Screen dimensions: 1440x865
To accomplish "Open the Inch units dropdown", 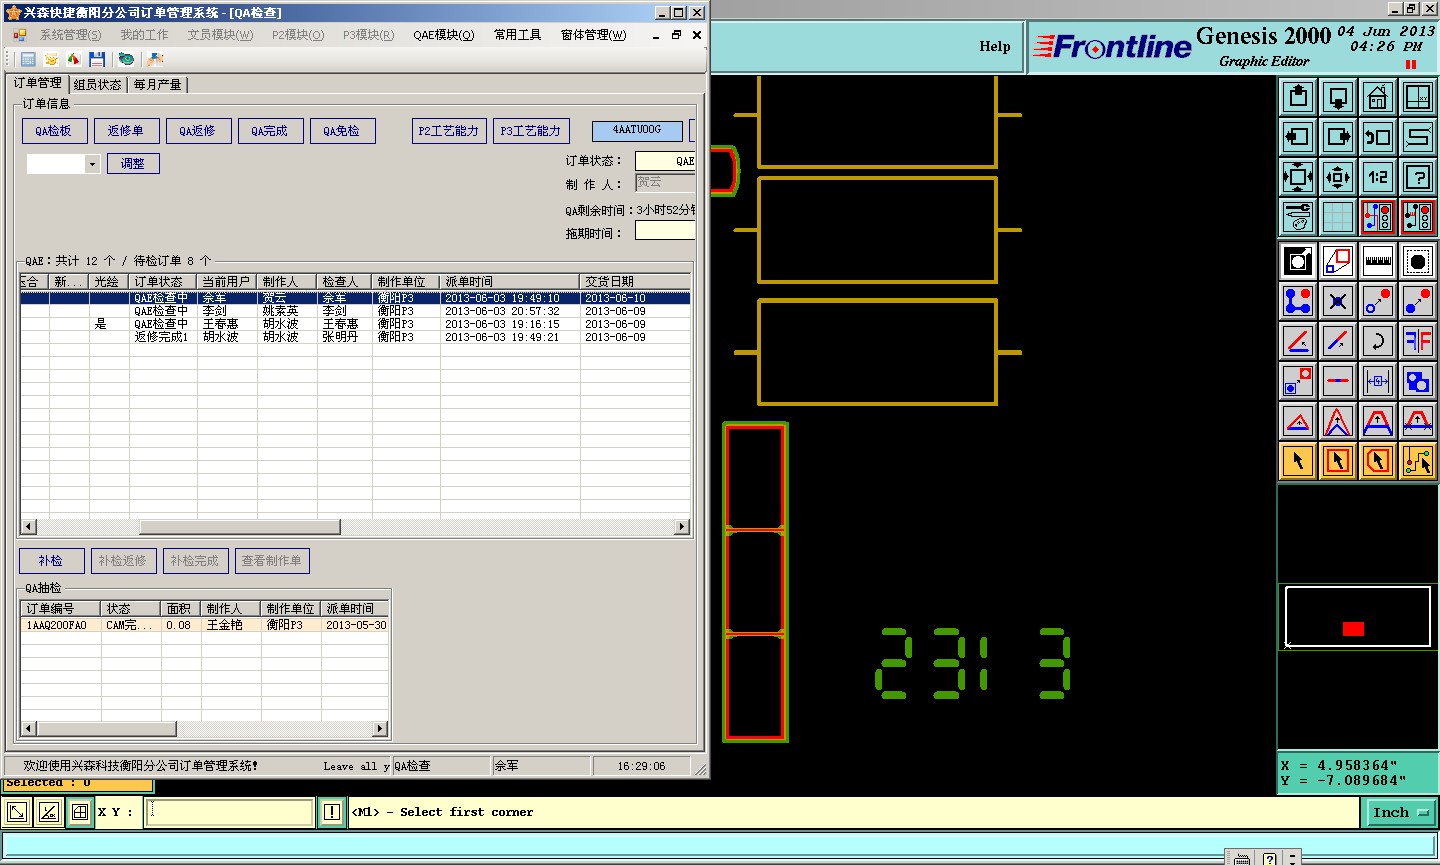I will click(1399, 813).
